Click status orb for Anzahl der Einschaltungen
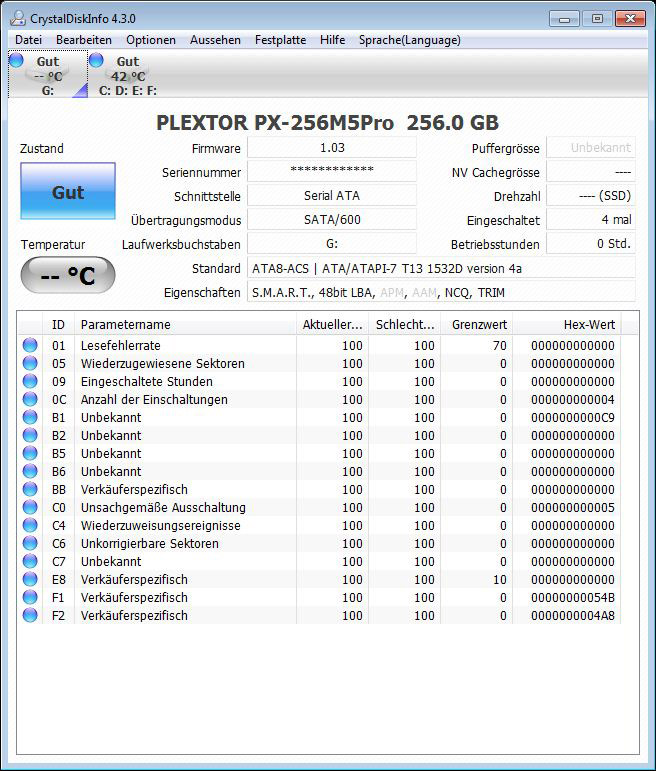 pyautogui.click(x=30, y=399)
